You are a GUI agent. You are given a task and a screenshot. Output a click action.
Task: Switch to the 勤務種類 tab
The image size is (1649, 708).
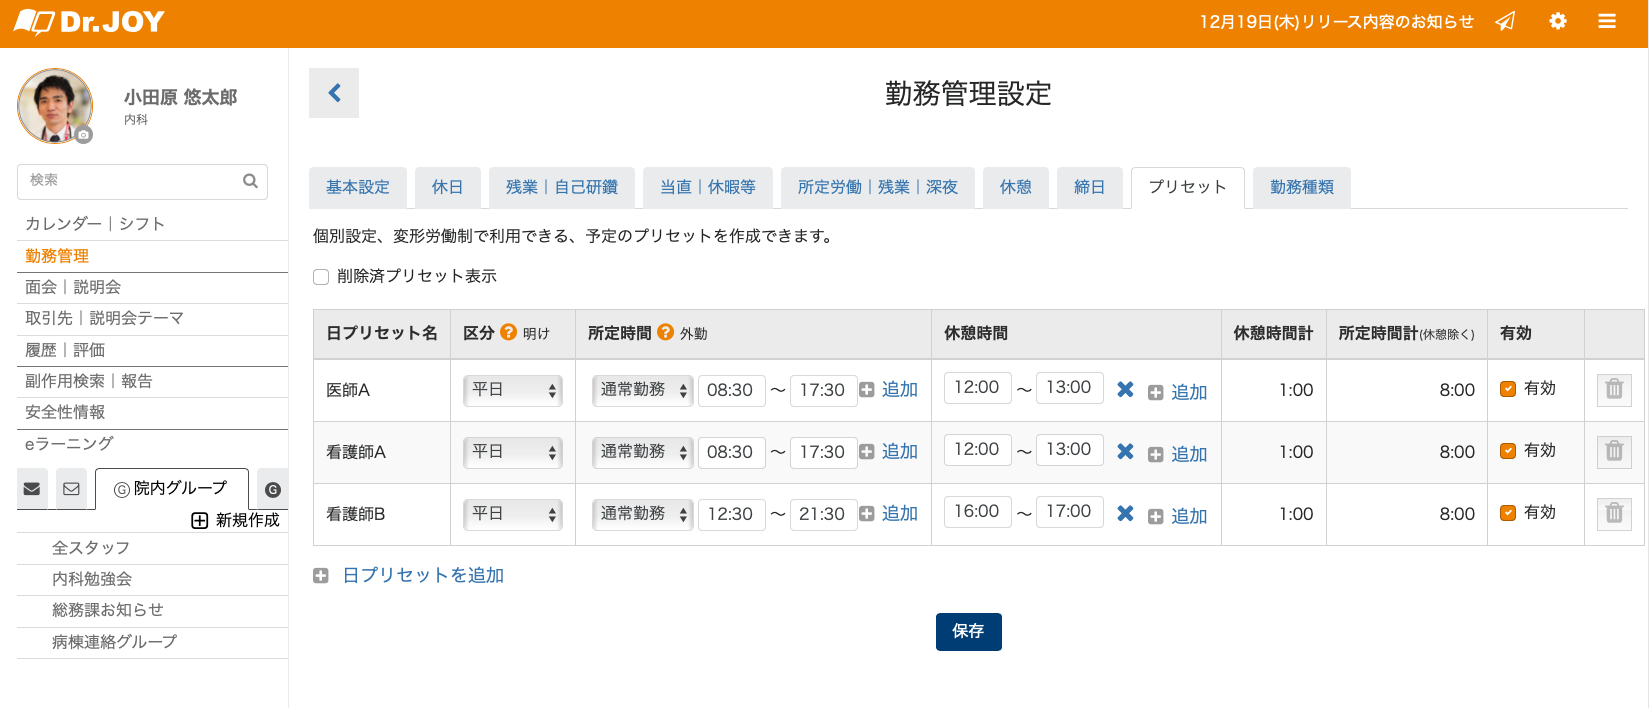[1302, 187]
